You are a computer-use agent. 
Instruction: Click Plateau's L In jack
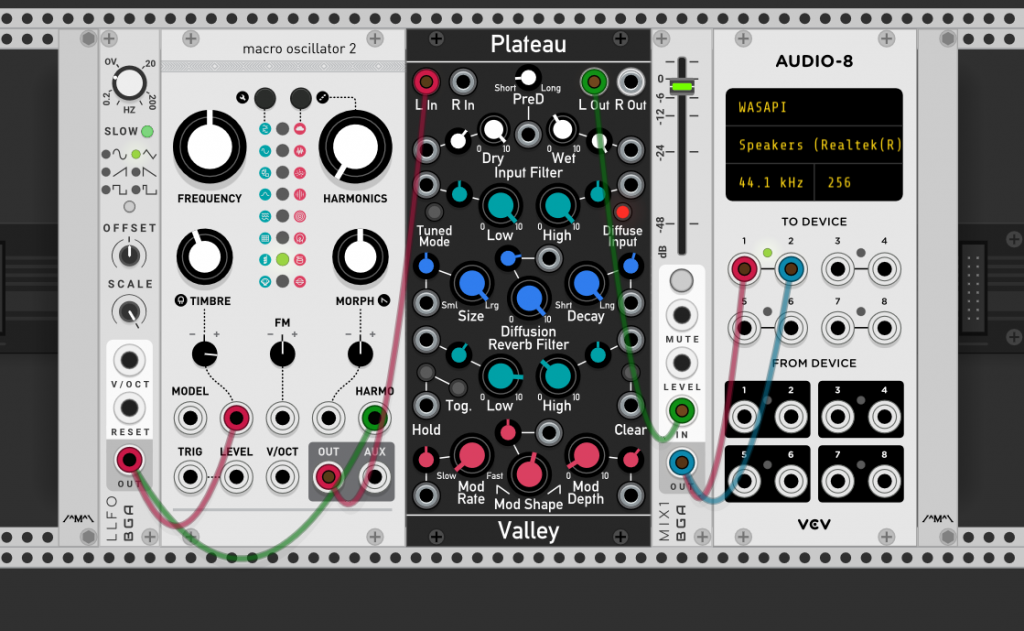426,82
